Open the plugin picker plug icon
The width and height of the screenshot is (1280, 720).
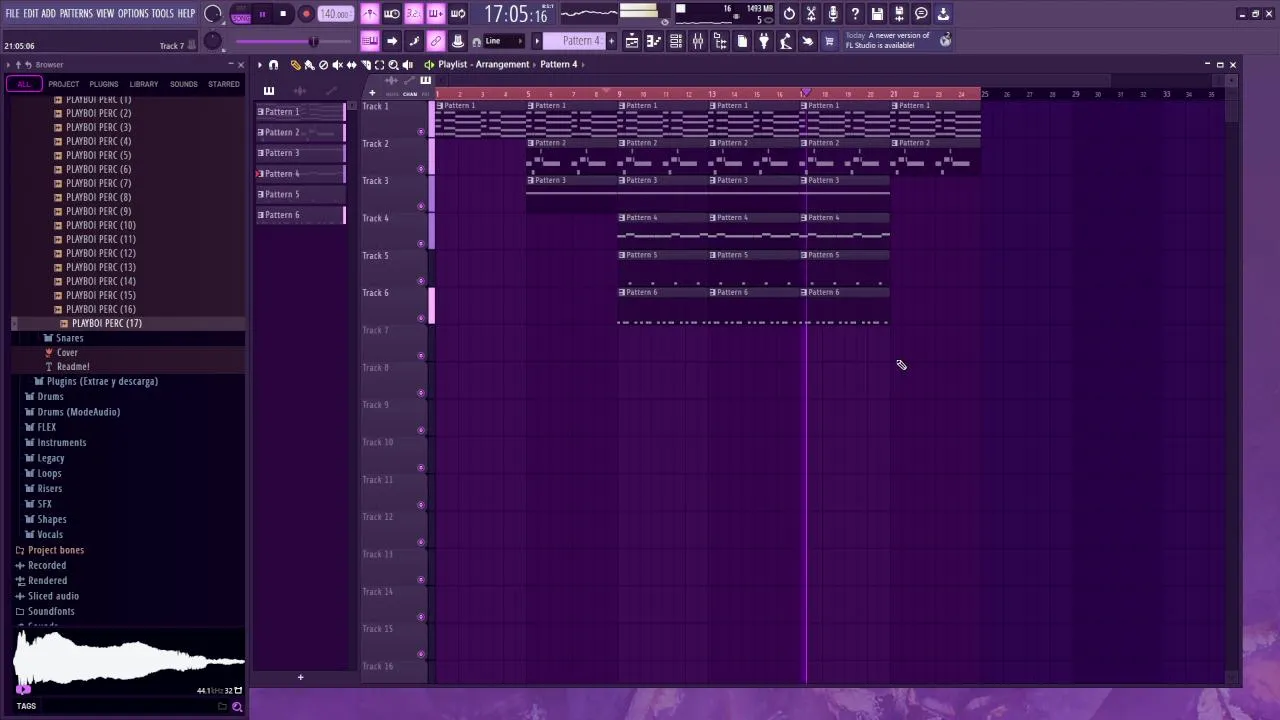[763, 41]
